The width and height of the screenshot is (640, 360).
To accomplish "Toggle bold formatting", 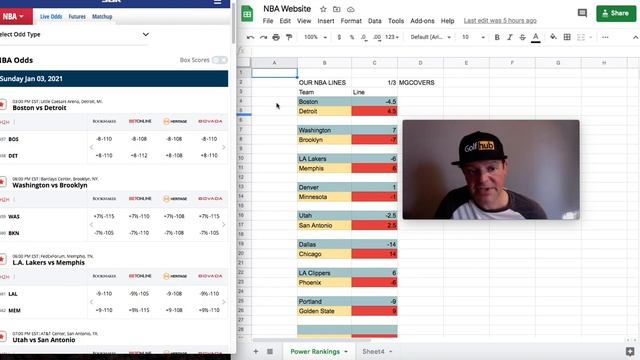I will click(497, 37).
